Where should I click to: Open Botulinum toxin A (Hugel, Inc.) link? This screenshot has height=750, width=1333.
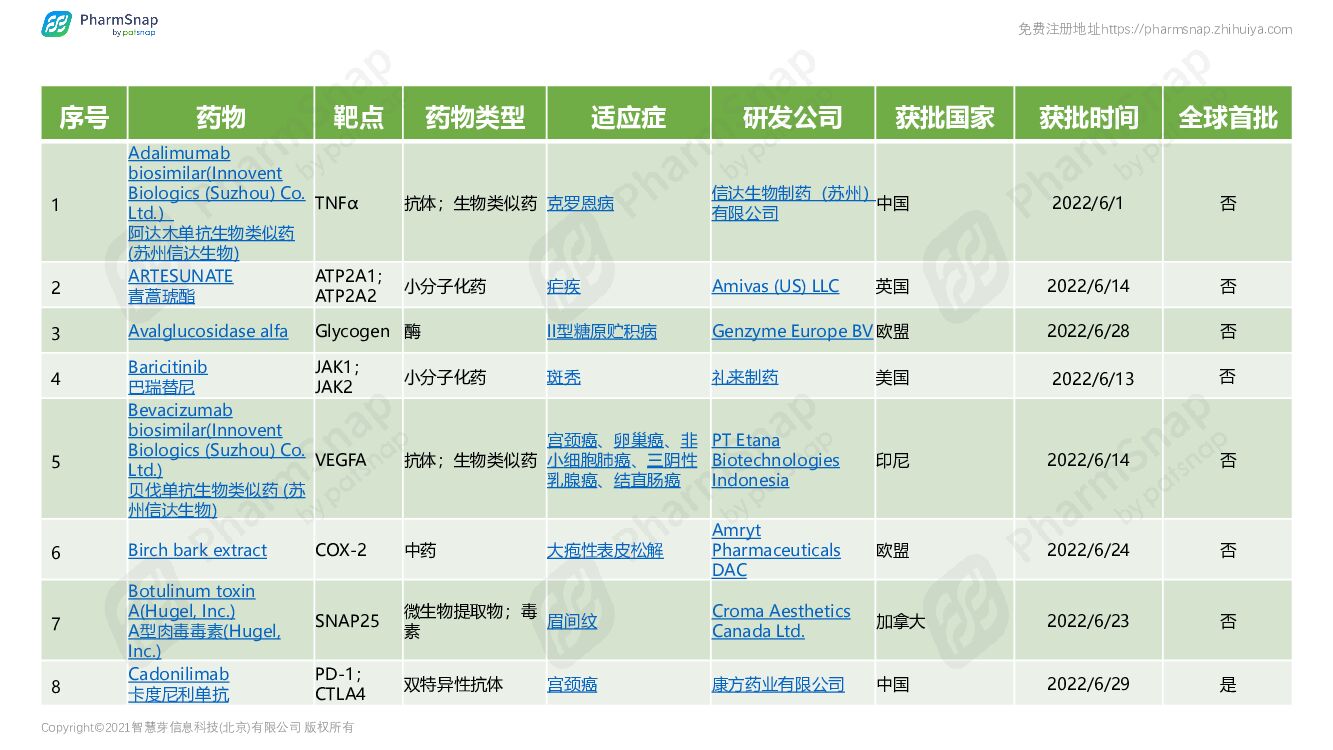pos(204,621)
